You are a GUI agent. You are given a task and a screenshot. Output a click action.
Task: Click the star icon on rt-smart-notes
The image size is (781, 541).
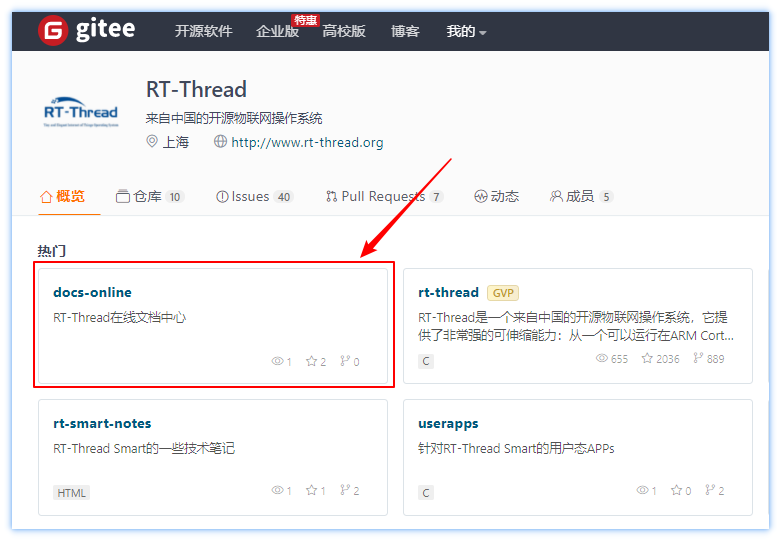click(311, 490)
